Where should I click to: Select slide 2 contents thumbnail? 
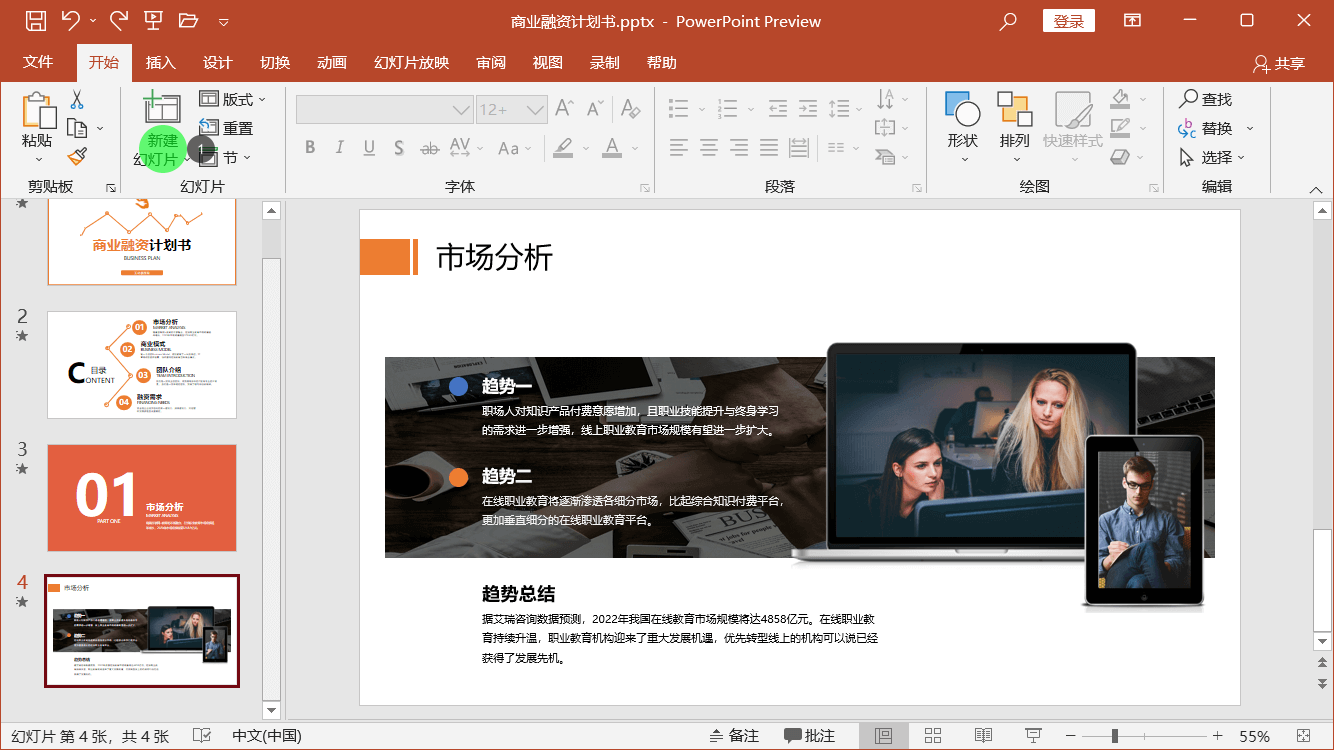tap(142, 365)
